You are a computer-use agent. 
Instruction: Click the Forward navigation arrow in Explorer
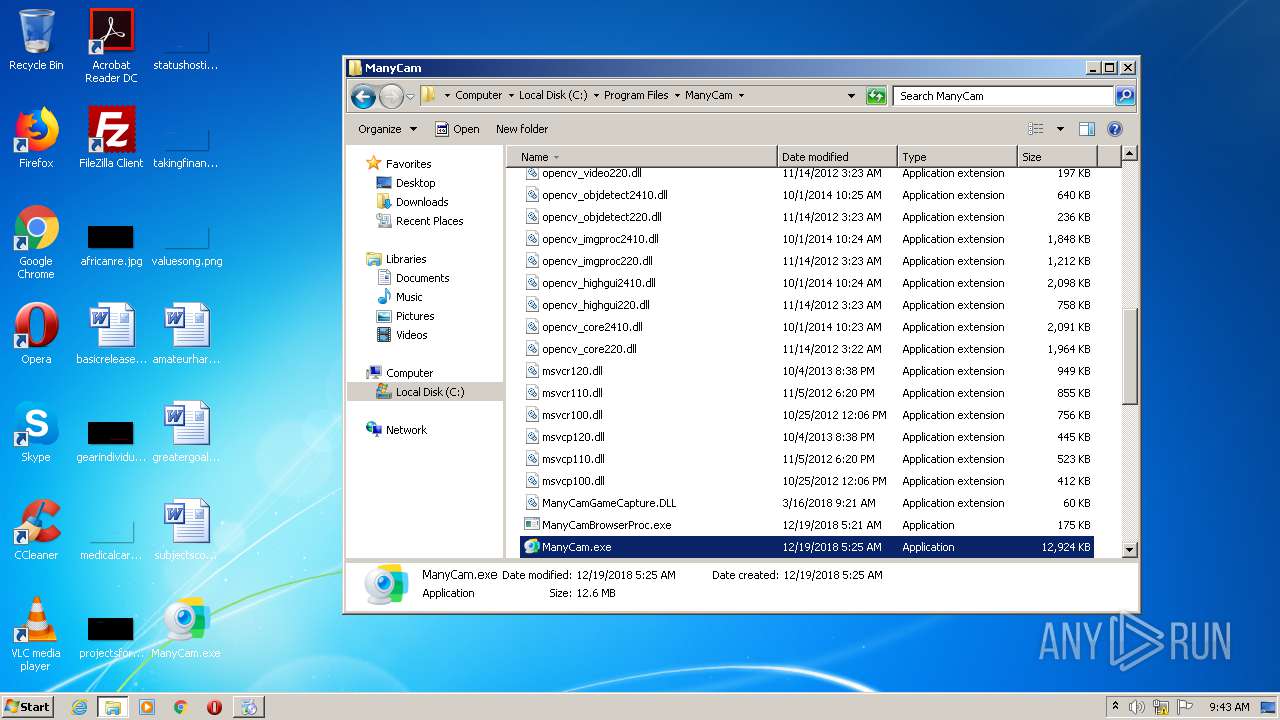[391, 96]
